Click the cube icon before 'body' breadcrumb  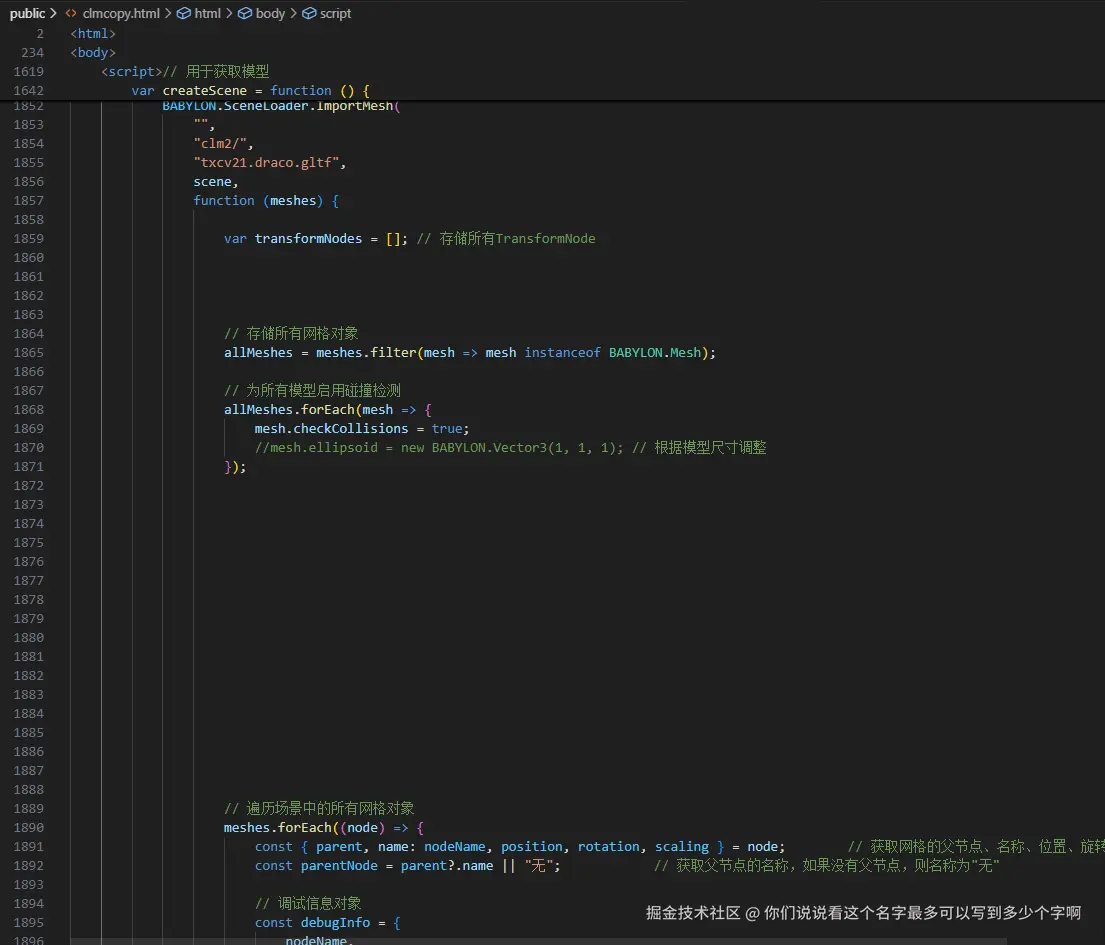click(x=245, y=13)
